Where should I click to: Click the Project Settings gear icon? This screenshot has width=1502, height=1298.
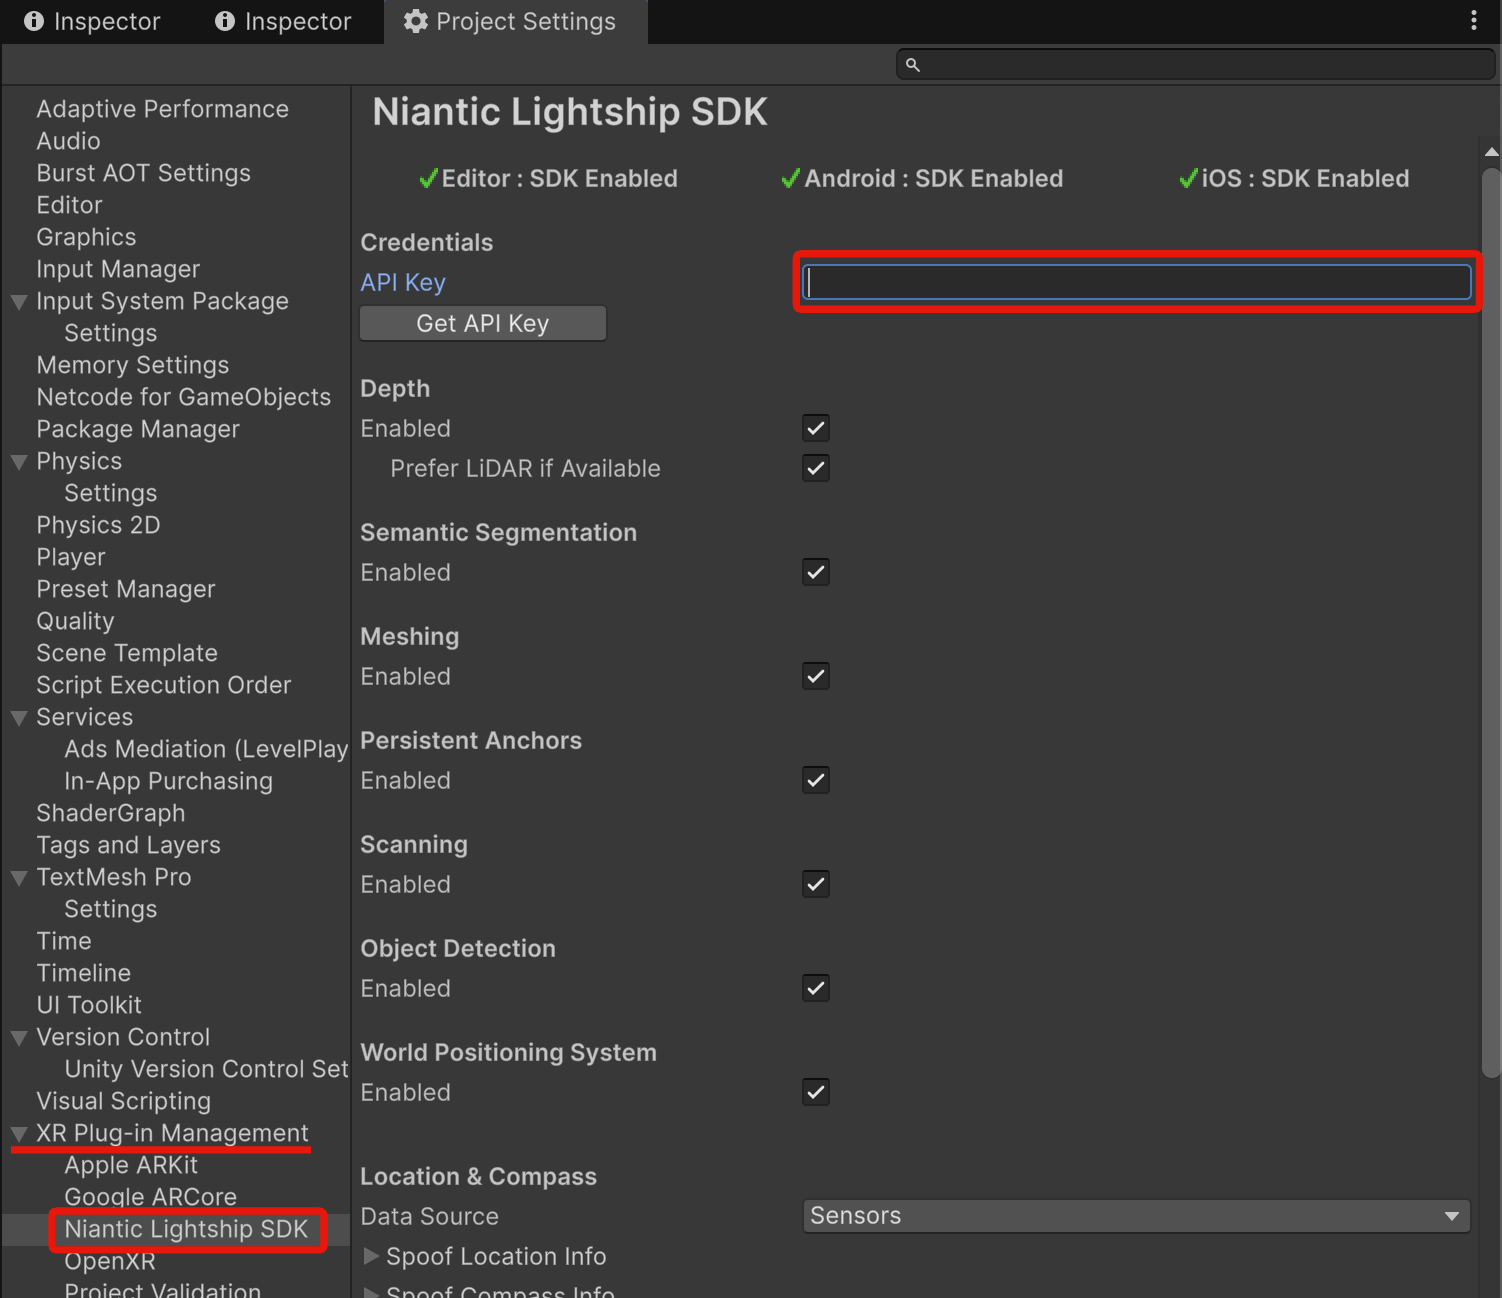[x=415, y=21]
